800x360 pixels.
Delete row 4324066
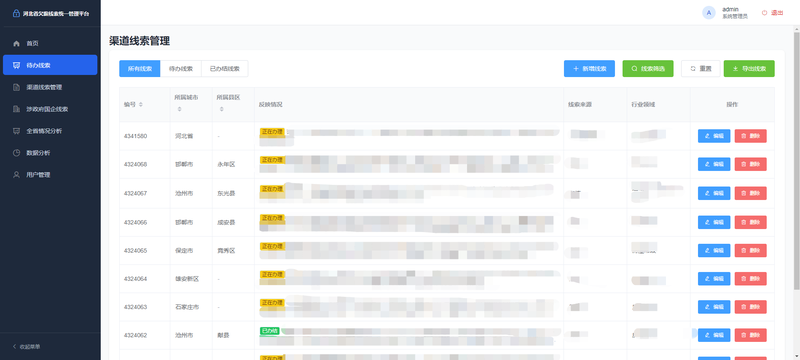point(751,222)
